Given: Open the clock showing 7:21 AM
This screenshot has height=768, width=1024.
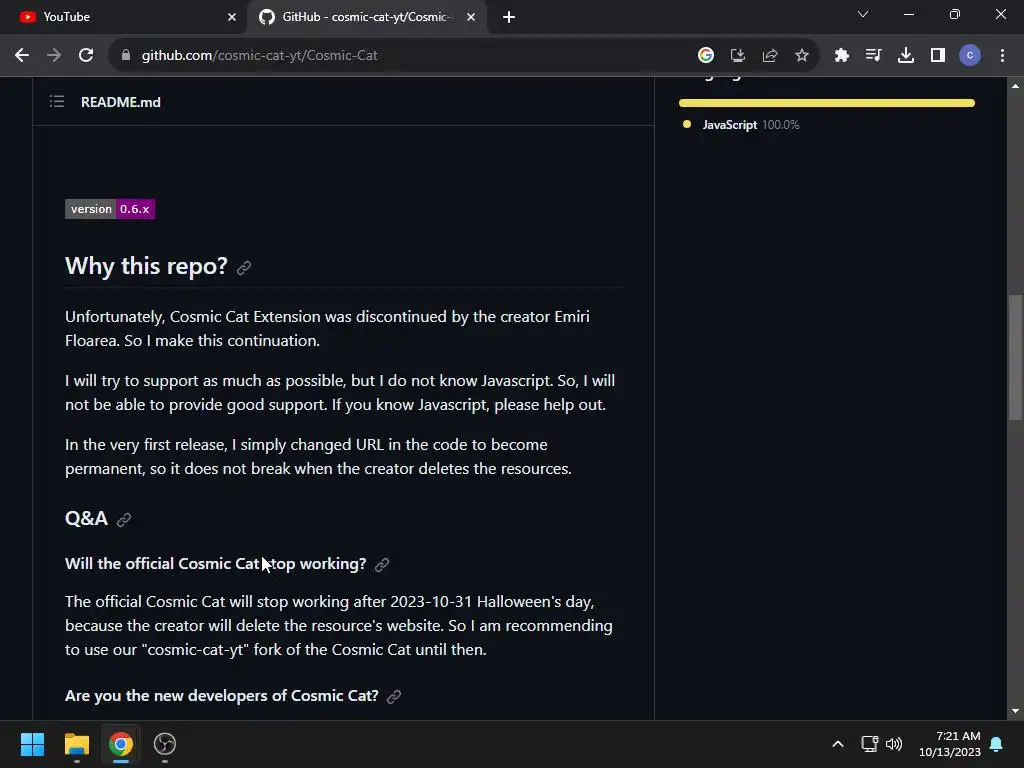Looking at the screenshot, I should pos(950,744).
